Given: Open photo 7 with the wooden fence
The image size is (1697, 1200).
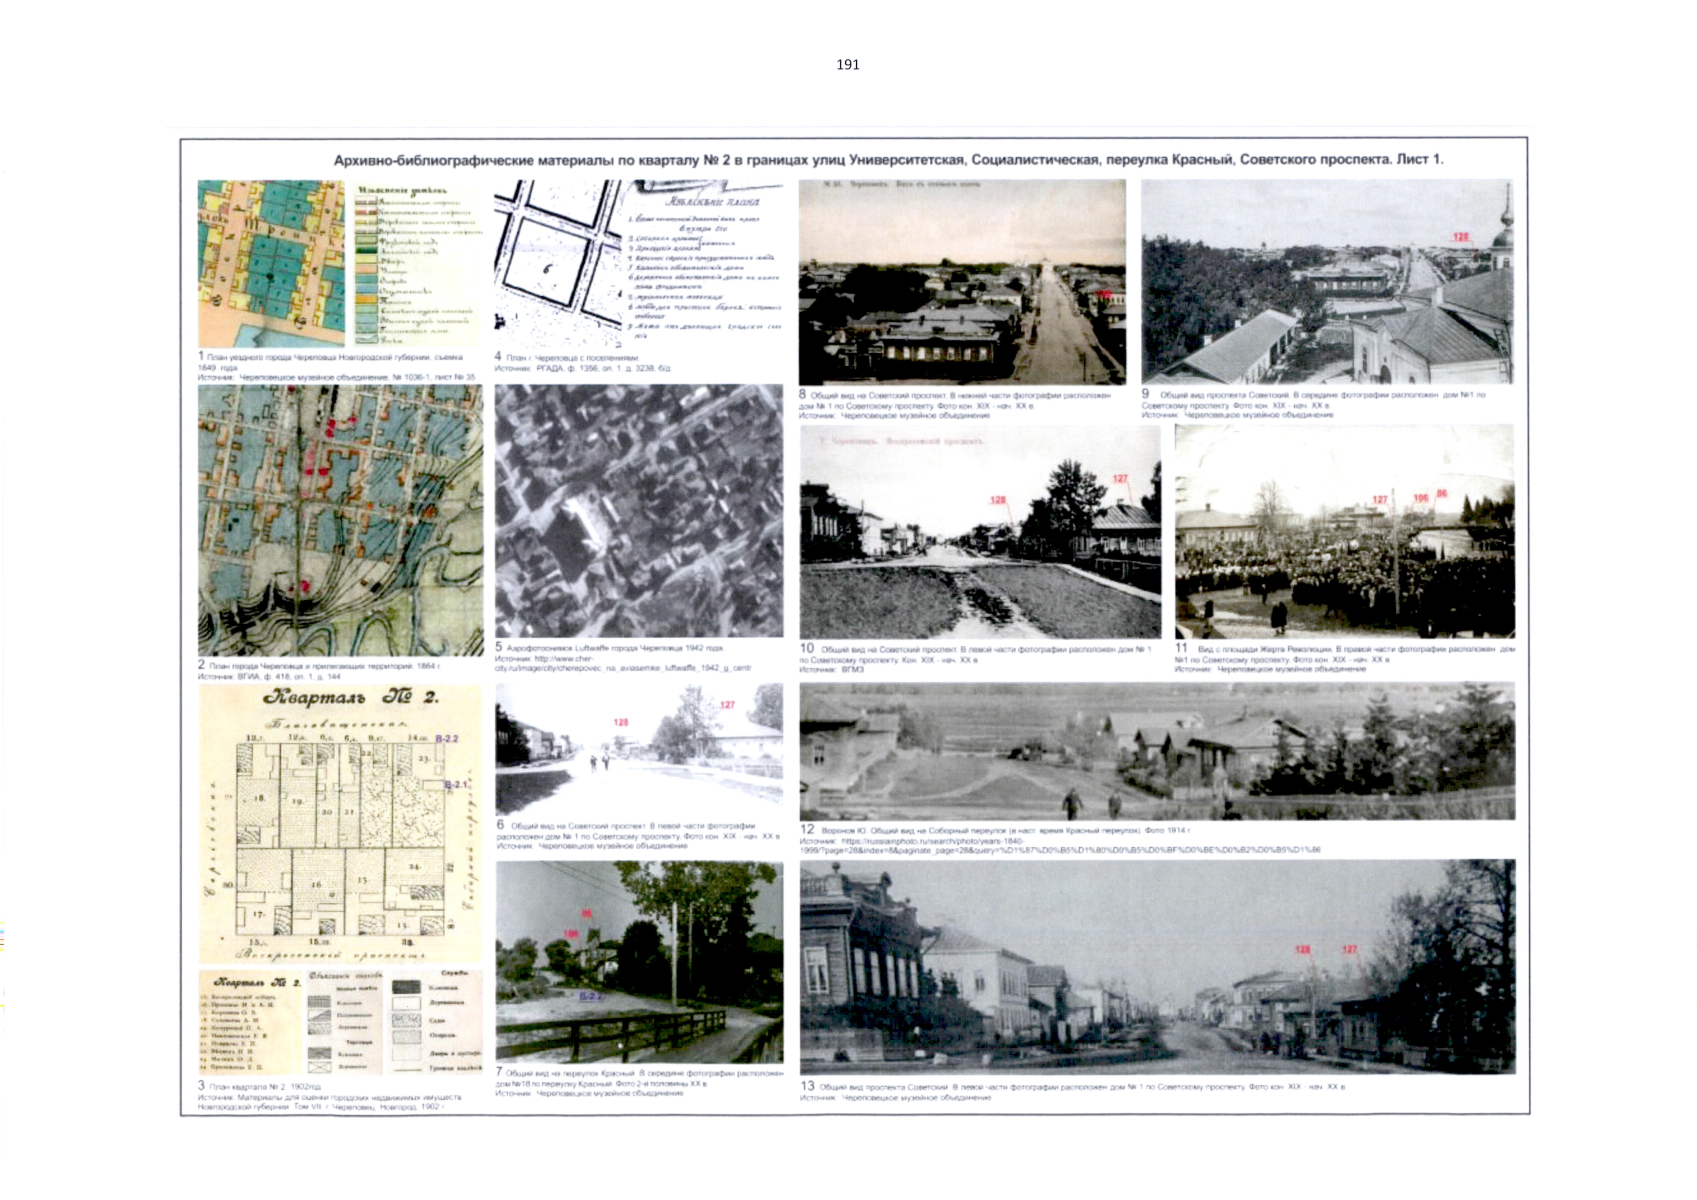Looking at the screenshot, I should pyautogui.click(x=639, y=962).
